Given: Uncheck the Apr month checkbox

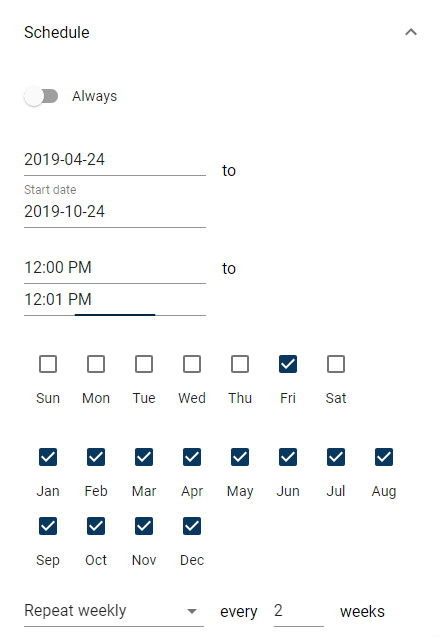Looking at the screenshot, I should [x=192, y=457].
